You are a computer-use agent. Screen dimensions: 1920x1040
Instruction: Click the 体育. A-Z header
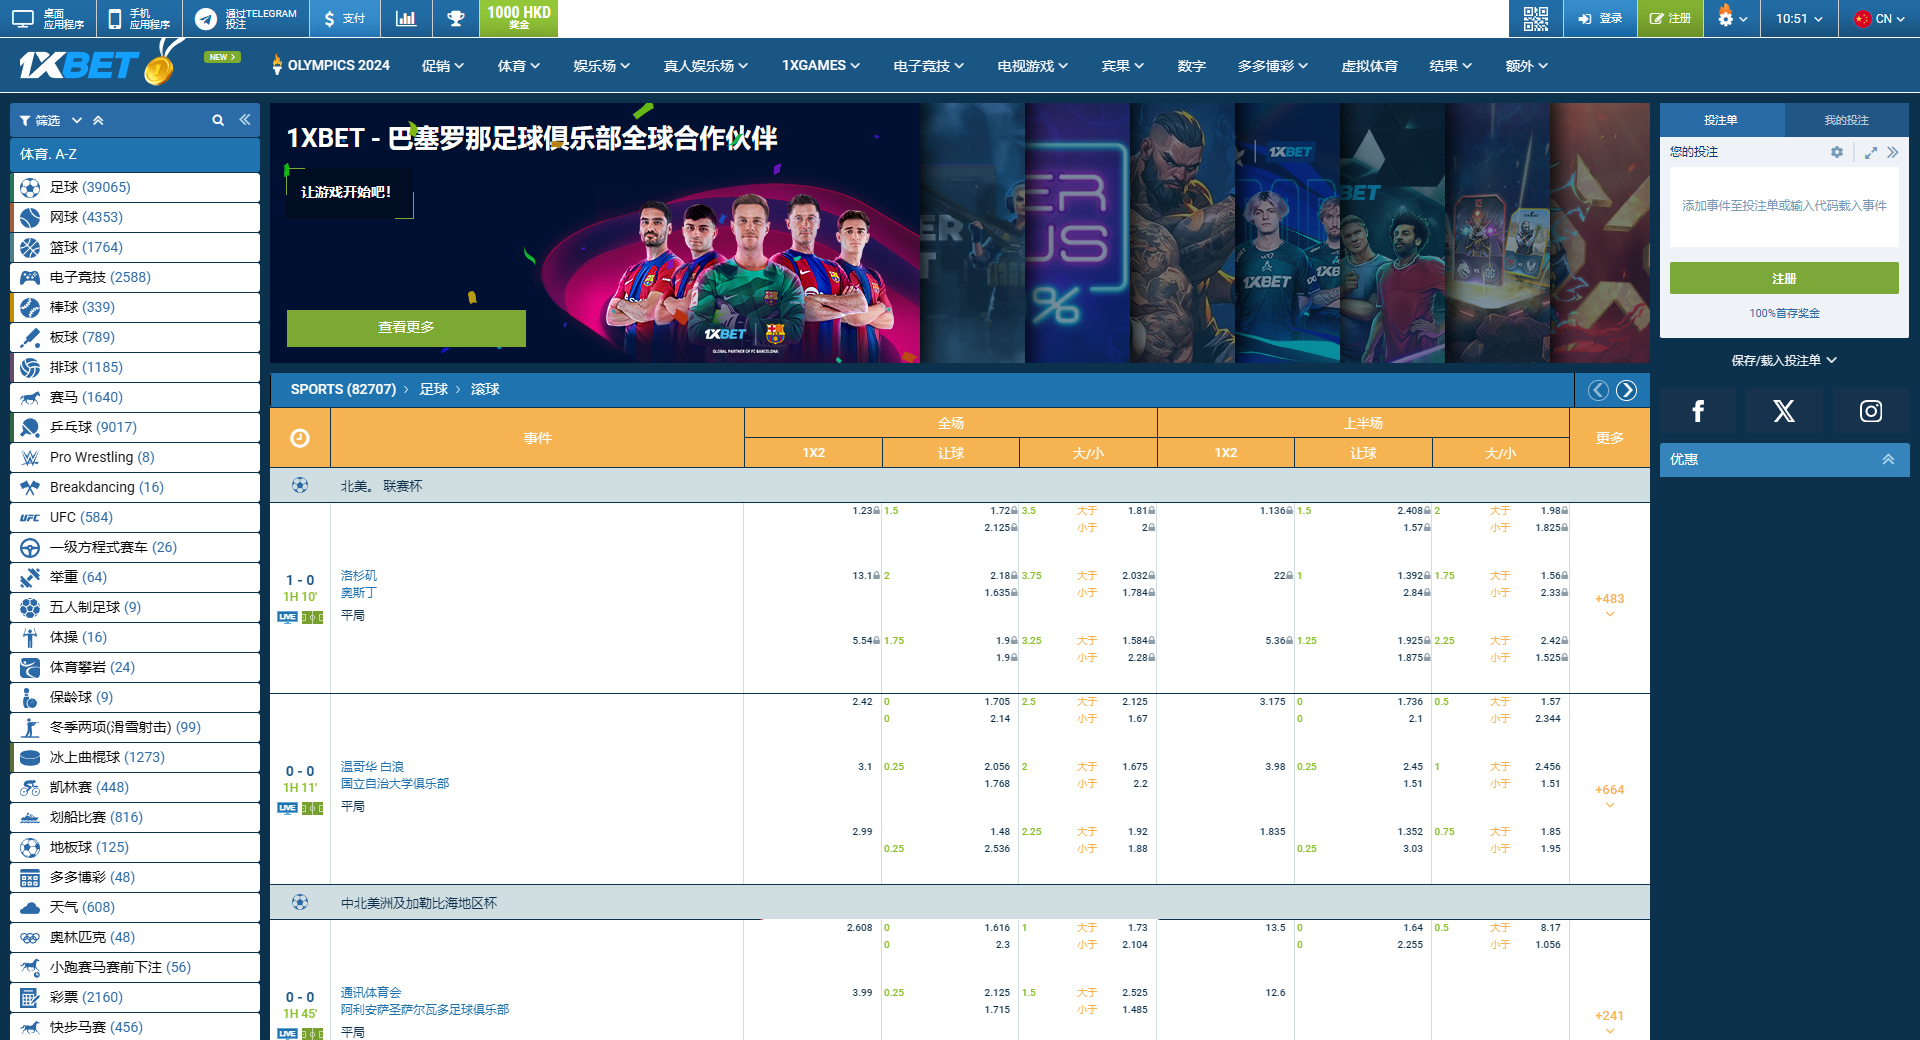[x=135, y=154]
